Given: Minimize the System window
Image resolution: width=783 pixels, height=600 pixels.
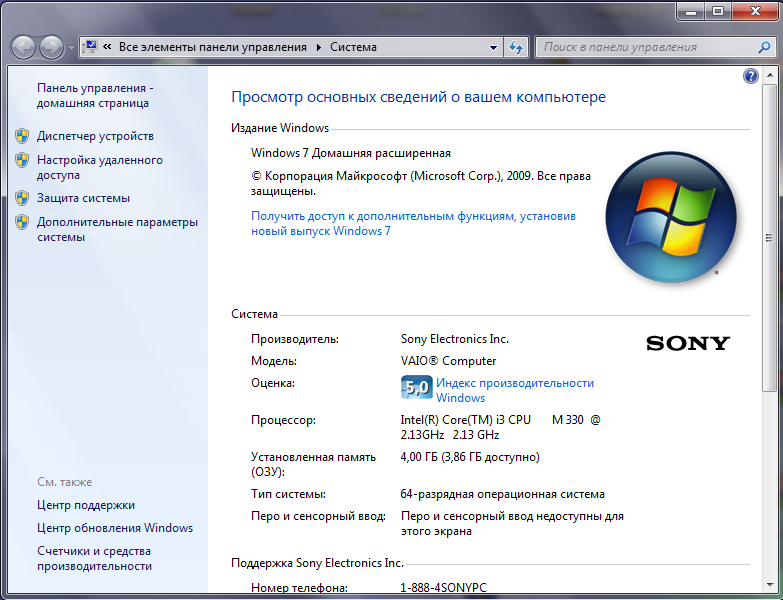Looking at the screenshot, I should 691,11.
